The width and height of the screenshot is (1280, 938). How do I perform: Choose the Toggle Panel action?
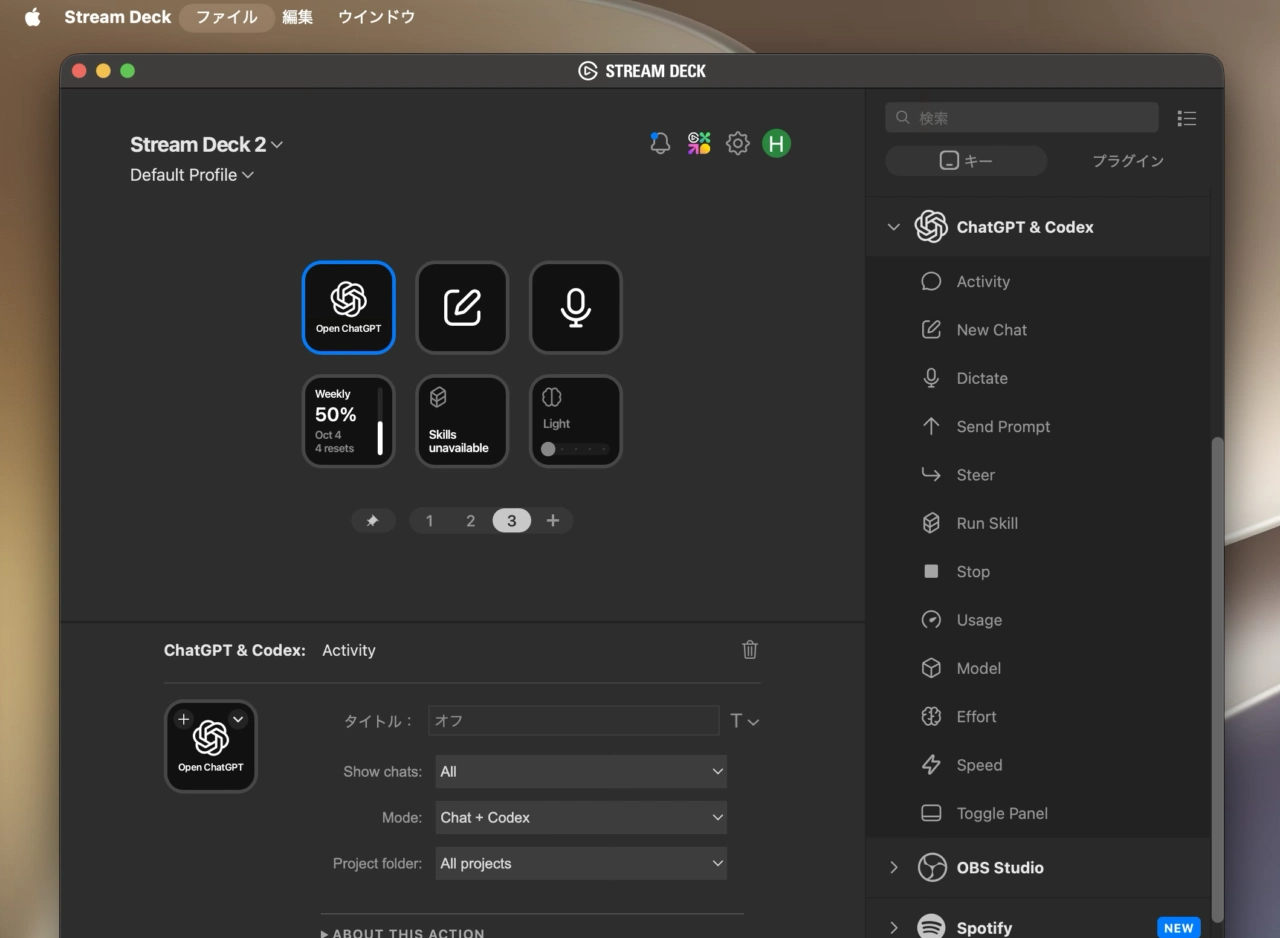pos(1038,813)
